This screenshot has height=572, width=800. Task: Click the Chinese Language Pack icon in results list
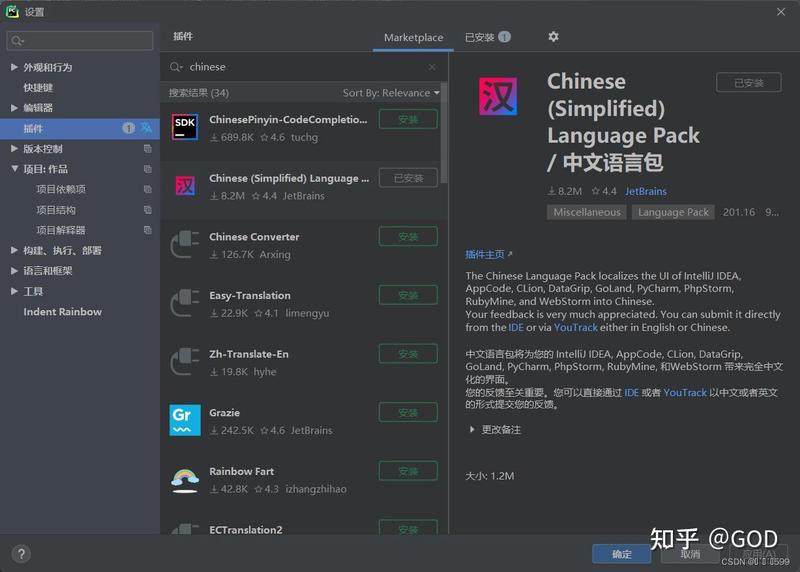(185, 186)
